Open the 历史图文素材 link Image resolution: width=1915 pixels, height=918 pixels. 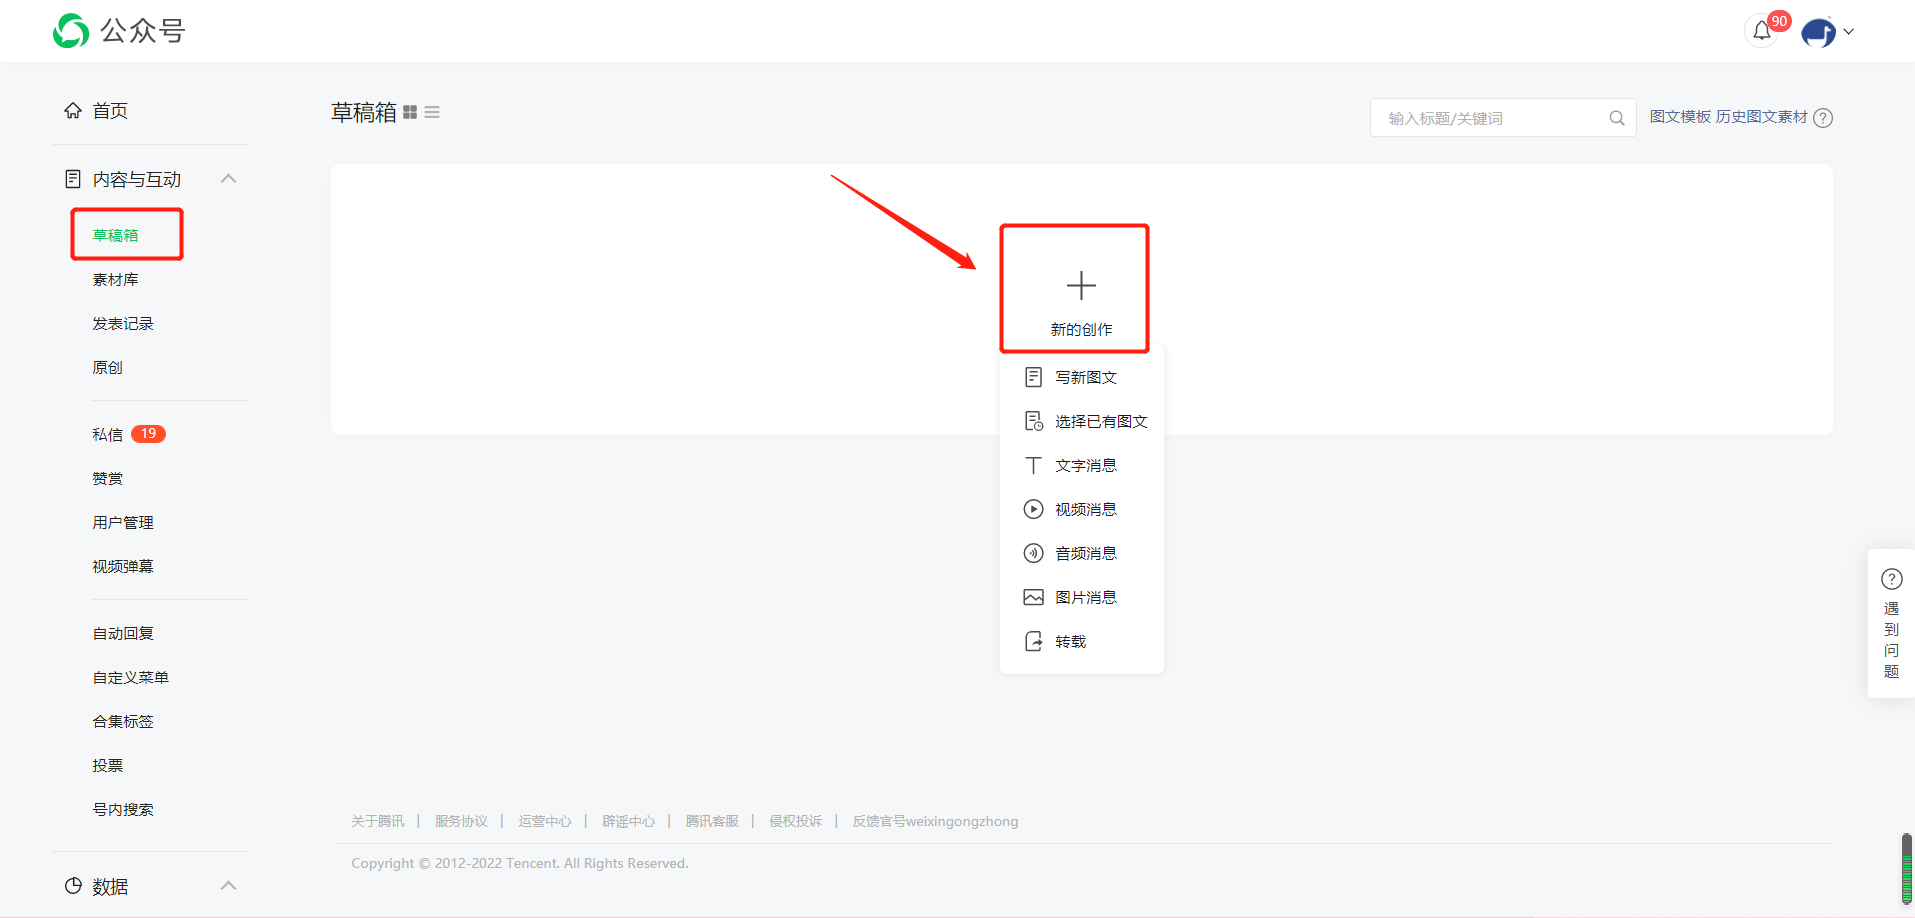tap(1762, 117)
